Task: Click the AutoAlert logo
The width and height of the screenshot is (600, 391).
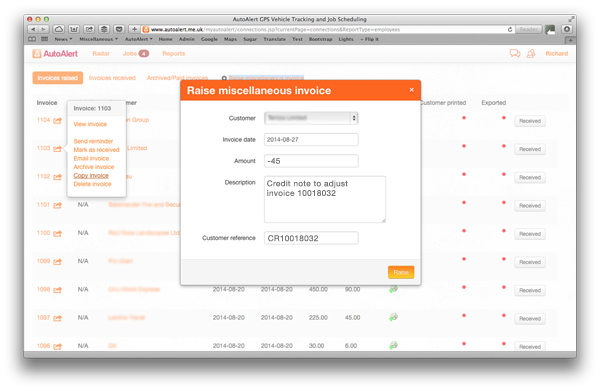Action: (55, 54)
